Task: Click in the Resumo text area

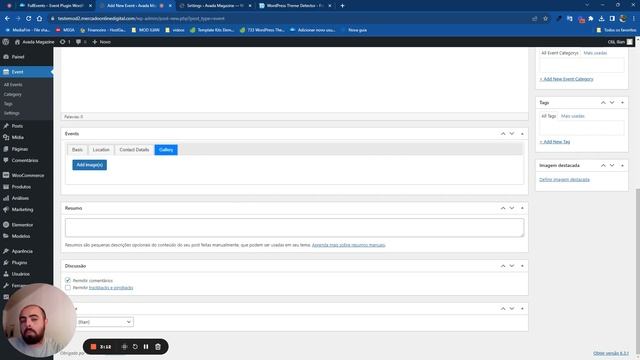Action: [x=294, y=227]
